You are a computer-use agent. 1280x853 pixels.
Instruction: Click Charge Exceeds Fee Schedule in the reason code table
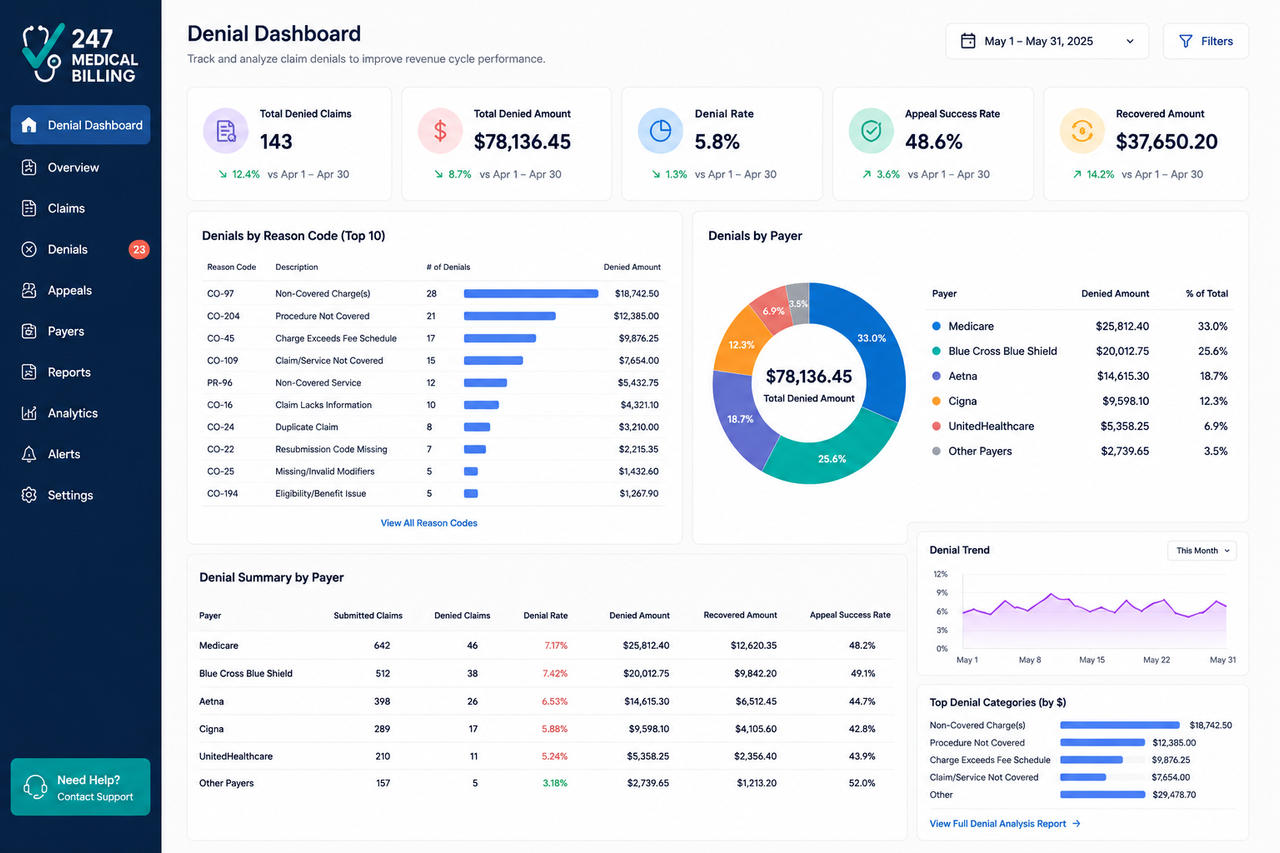click(336, 338)
